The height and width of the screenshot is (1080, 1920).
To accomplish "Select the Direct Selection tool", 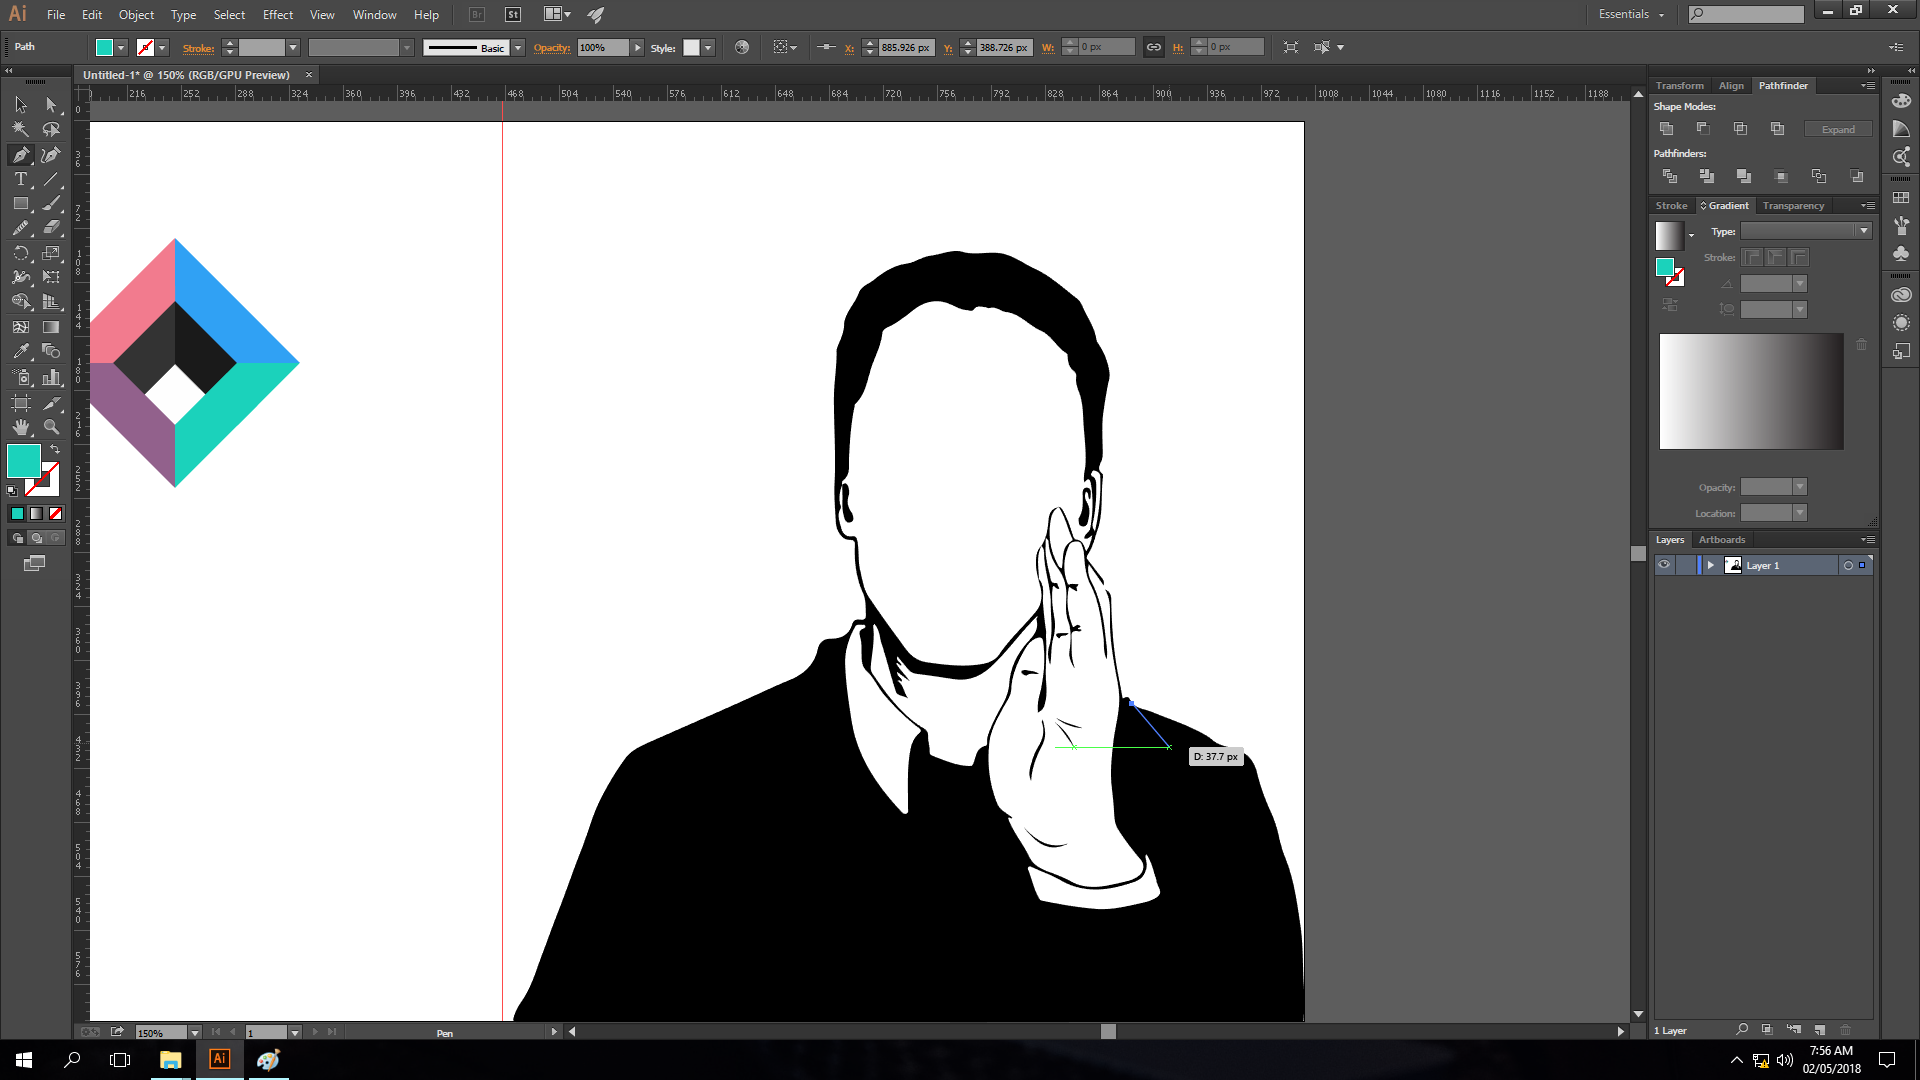I will tap(51, 104).
